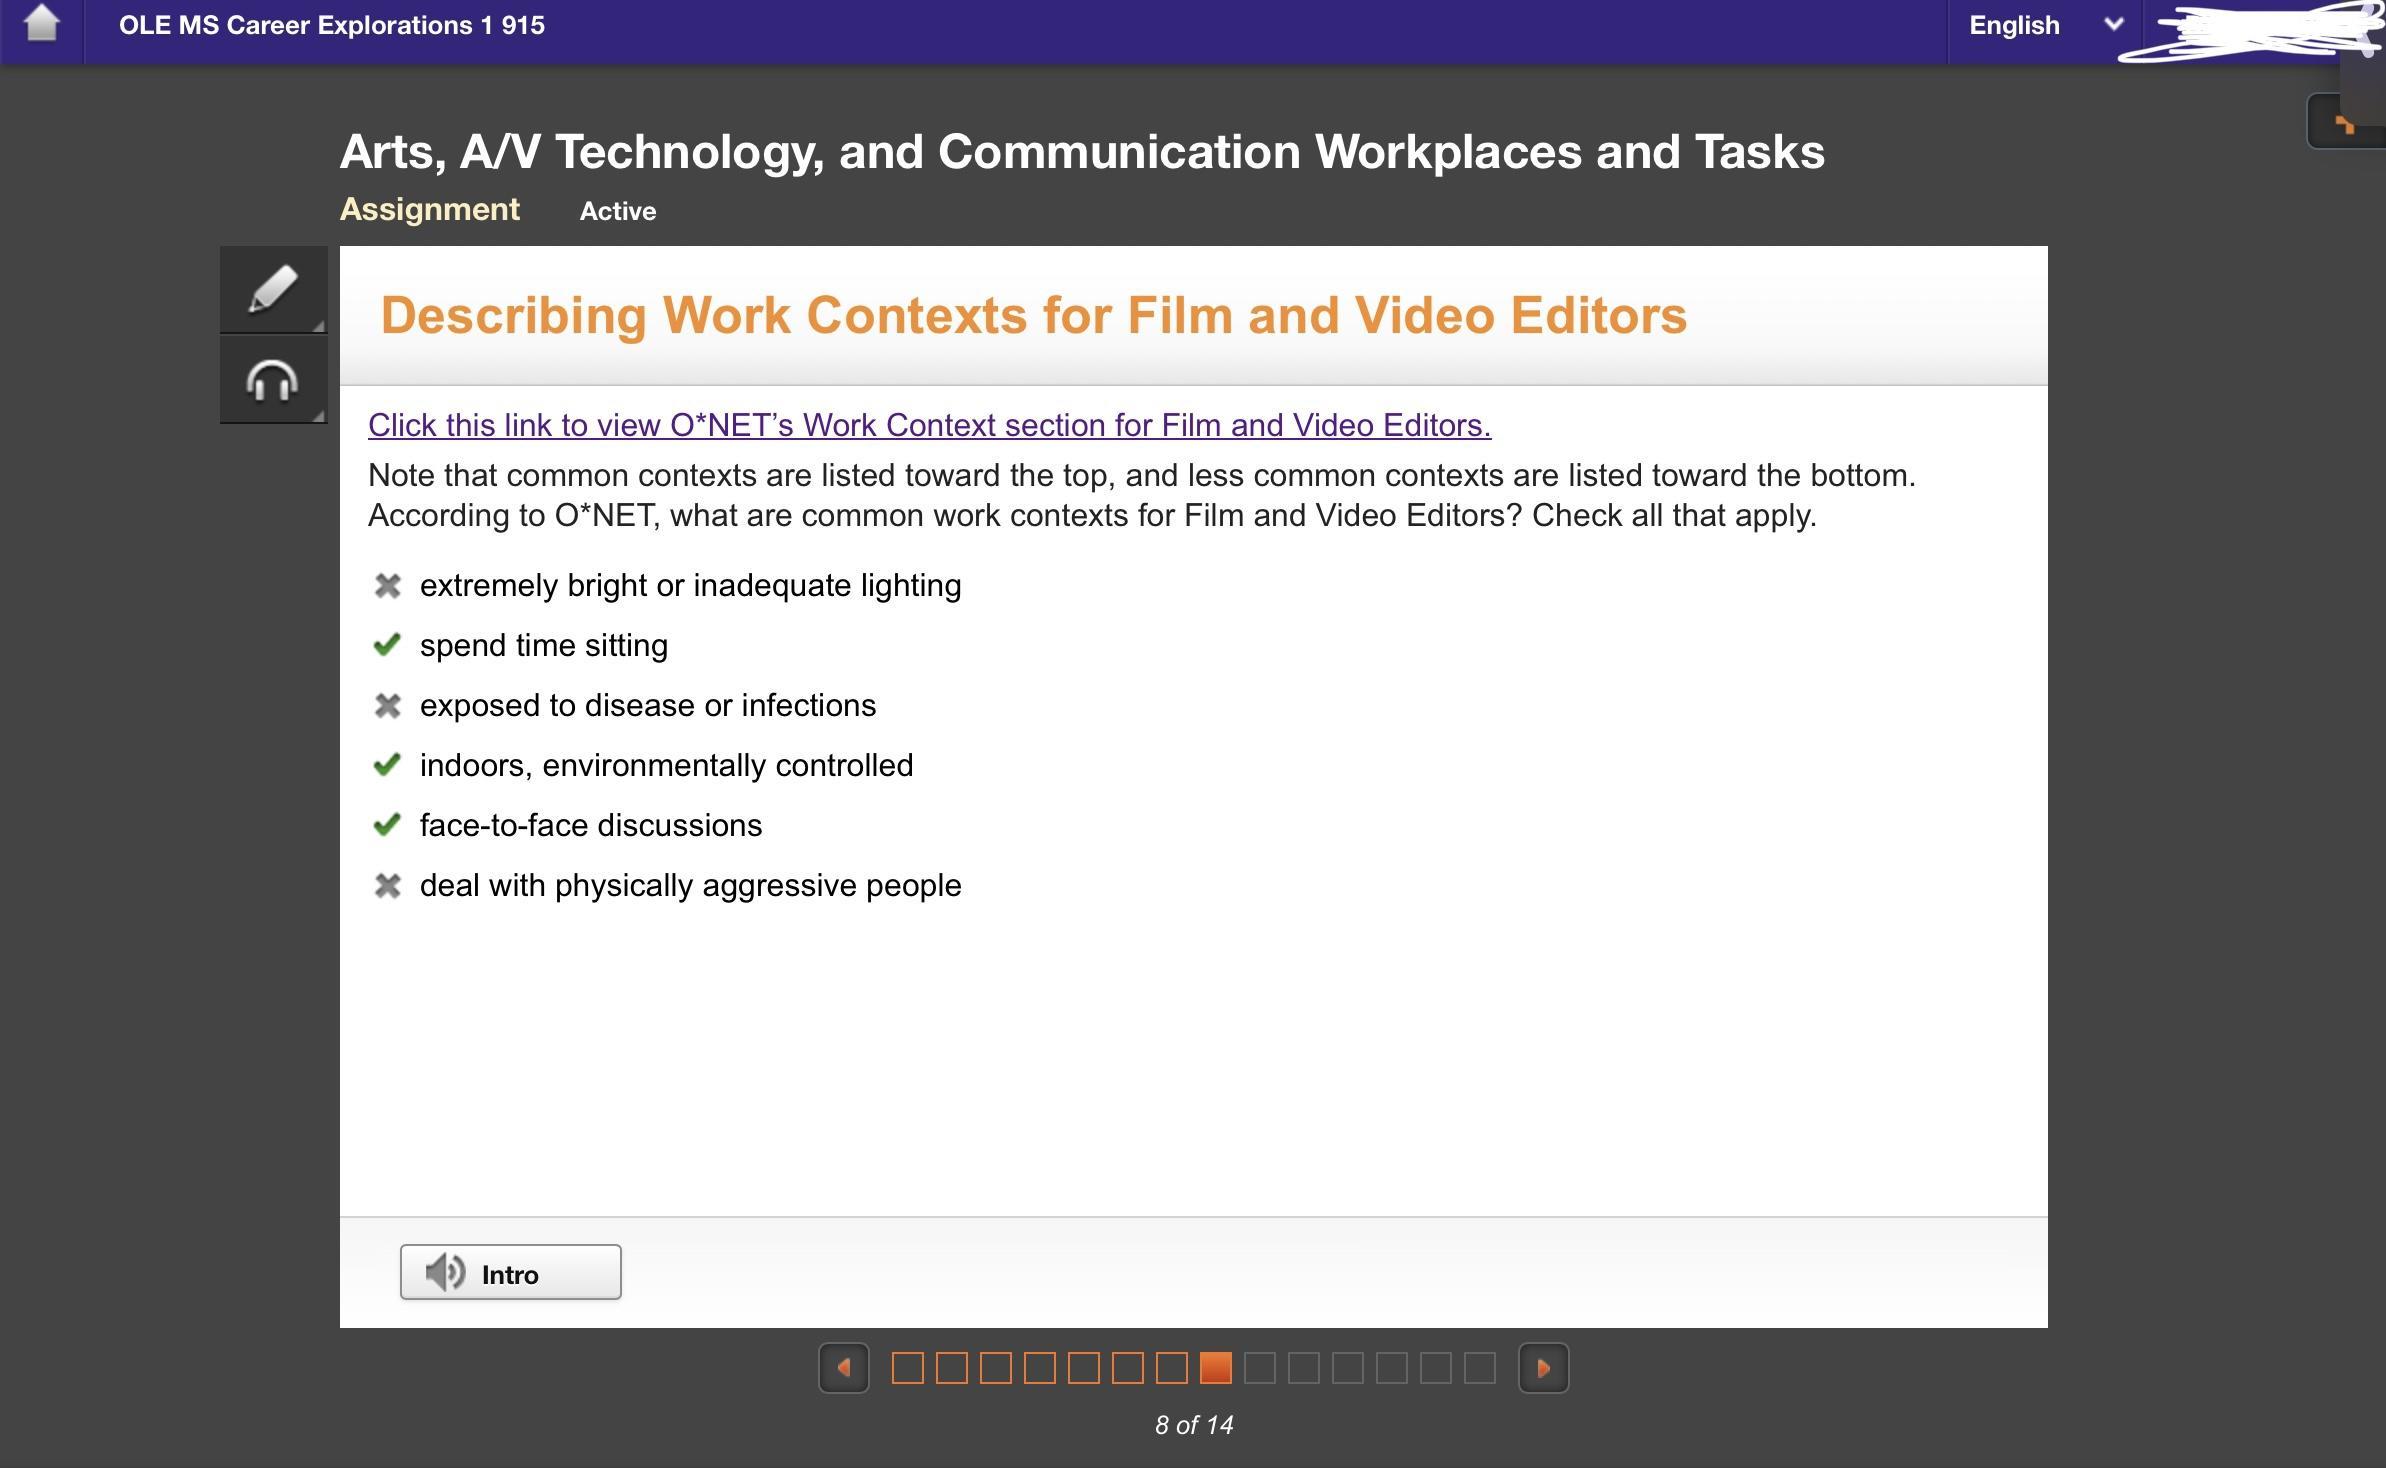This screenshot has height=1468, width=2386.
Task: Click the home icon in header
Action: 41,24
